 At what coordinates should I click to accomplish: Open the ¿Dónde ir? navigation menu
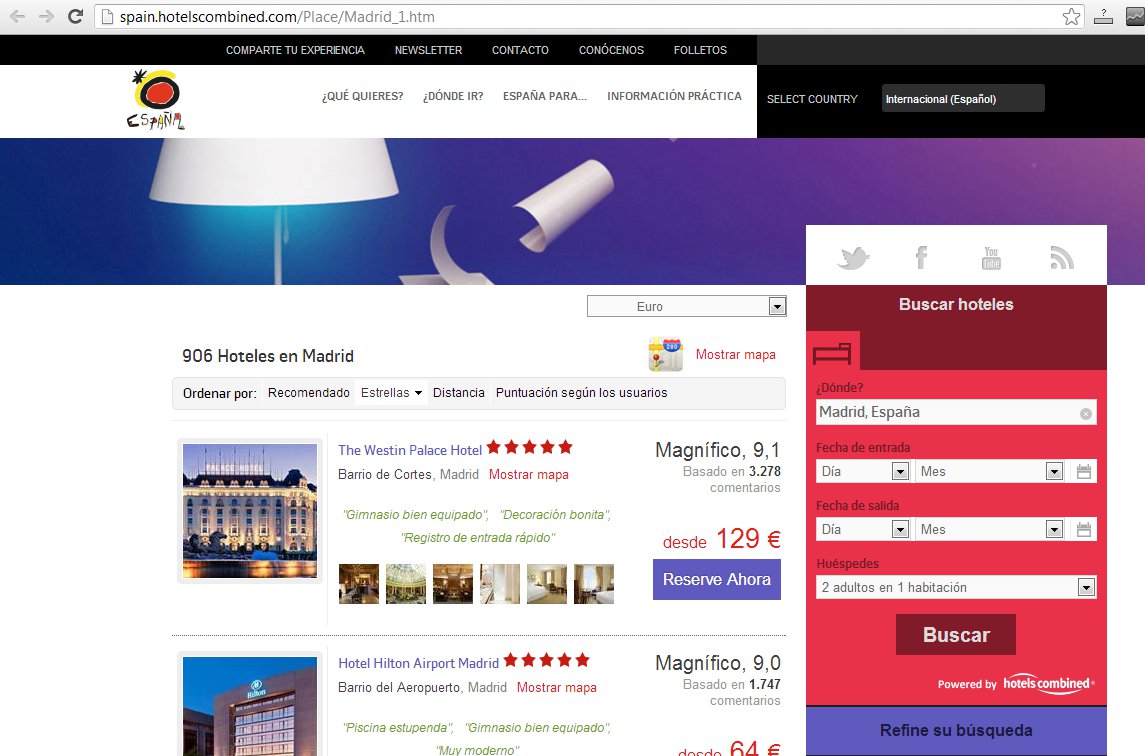(x=453, y=96)
